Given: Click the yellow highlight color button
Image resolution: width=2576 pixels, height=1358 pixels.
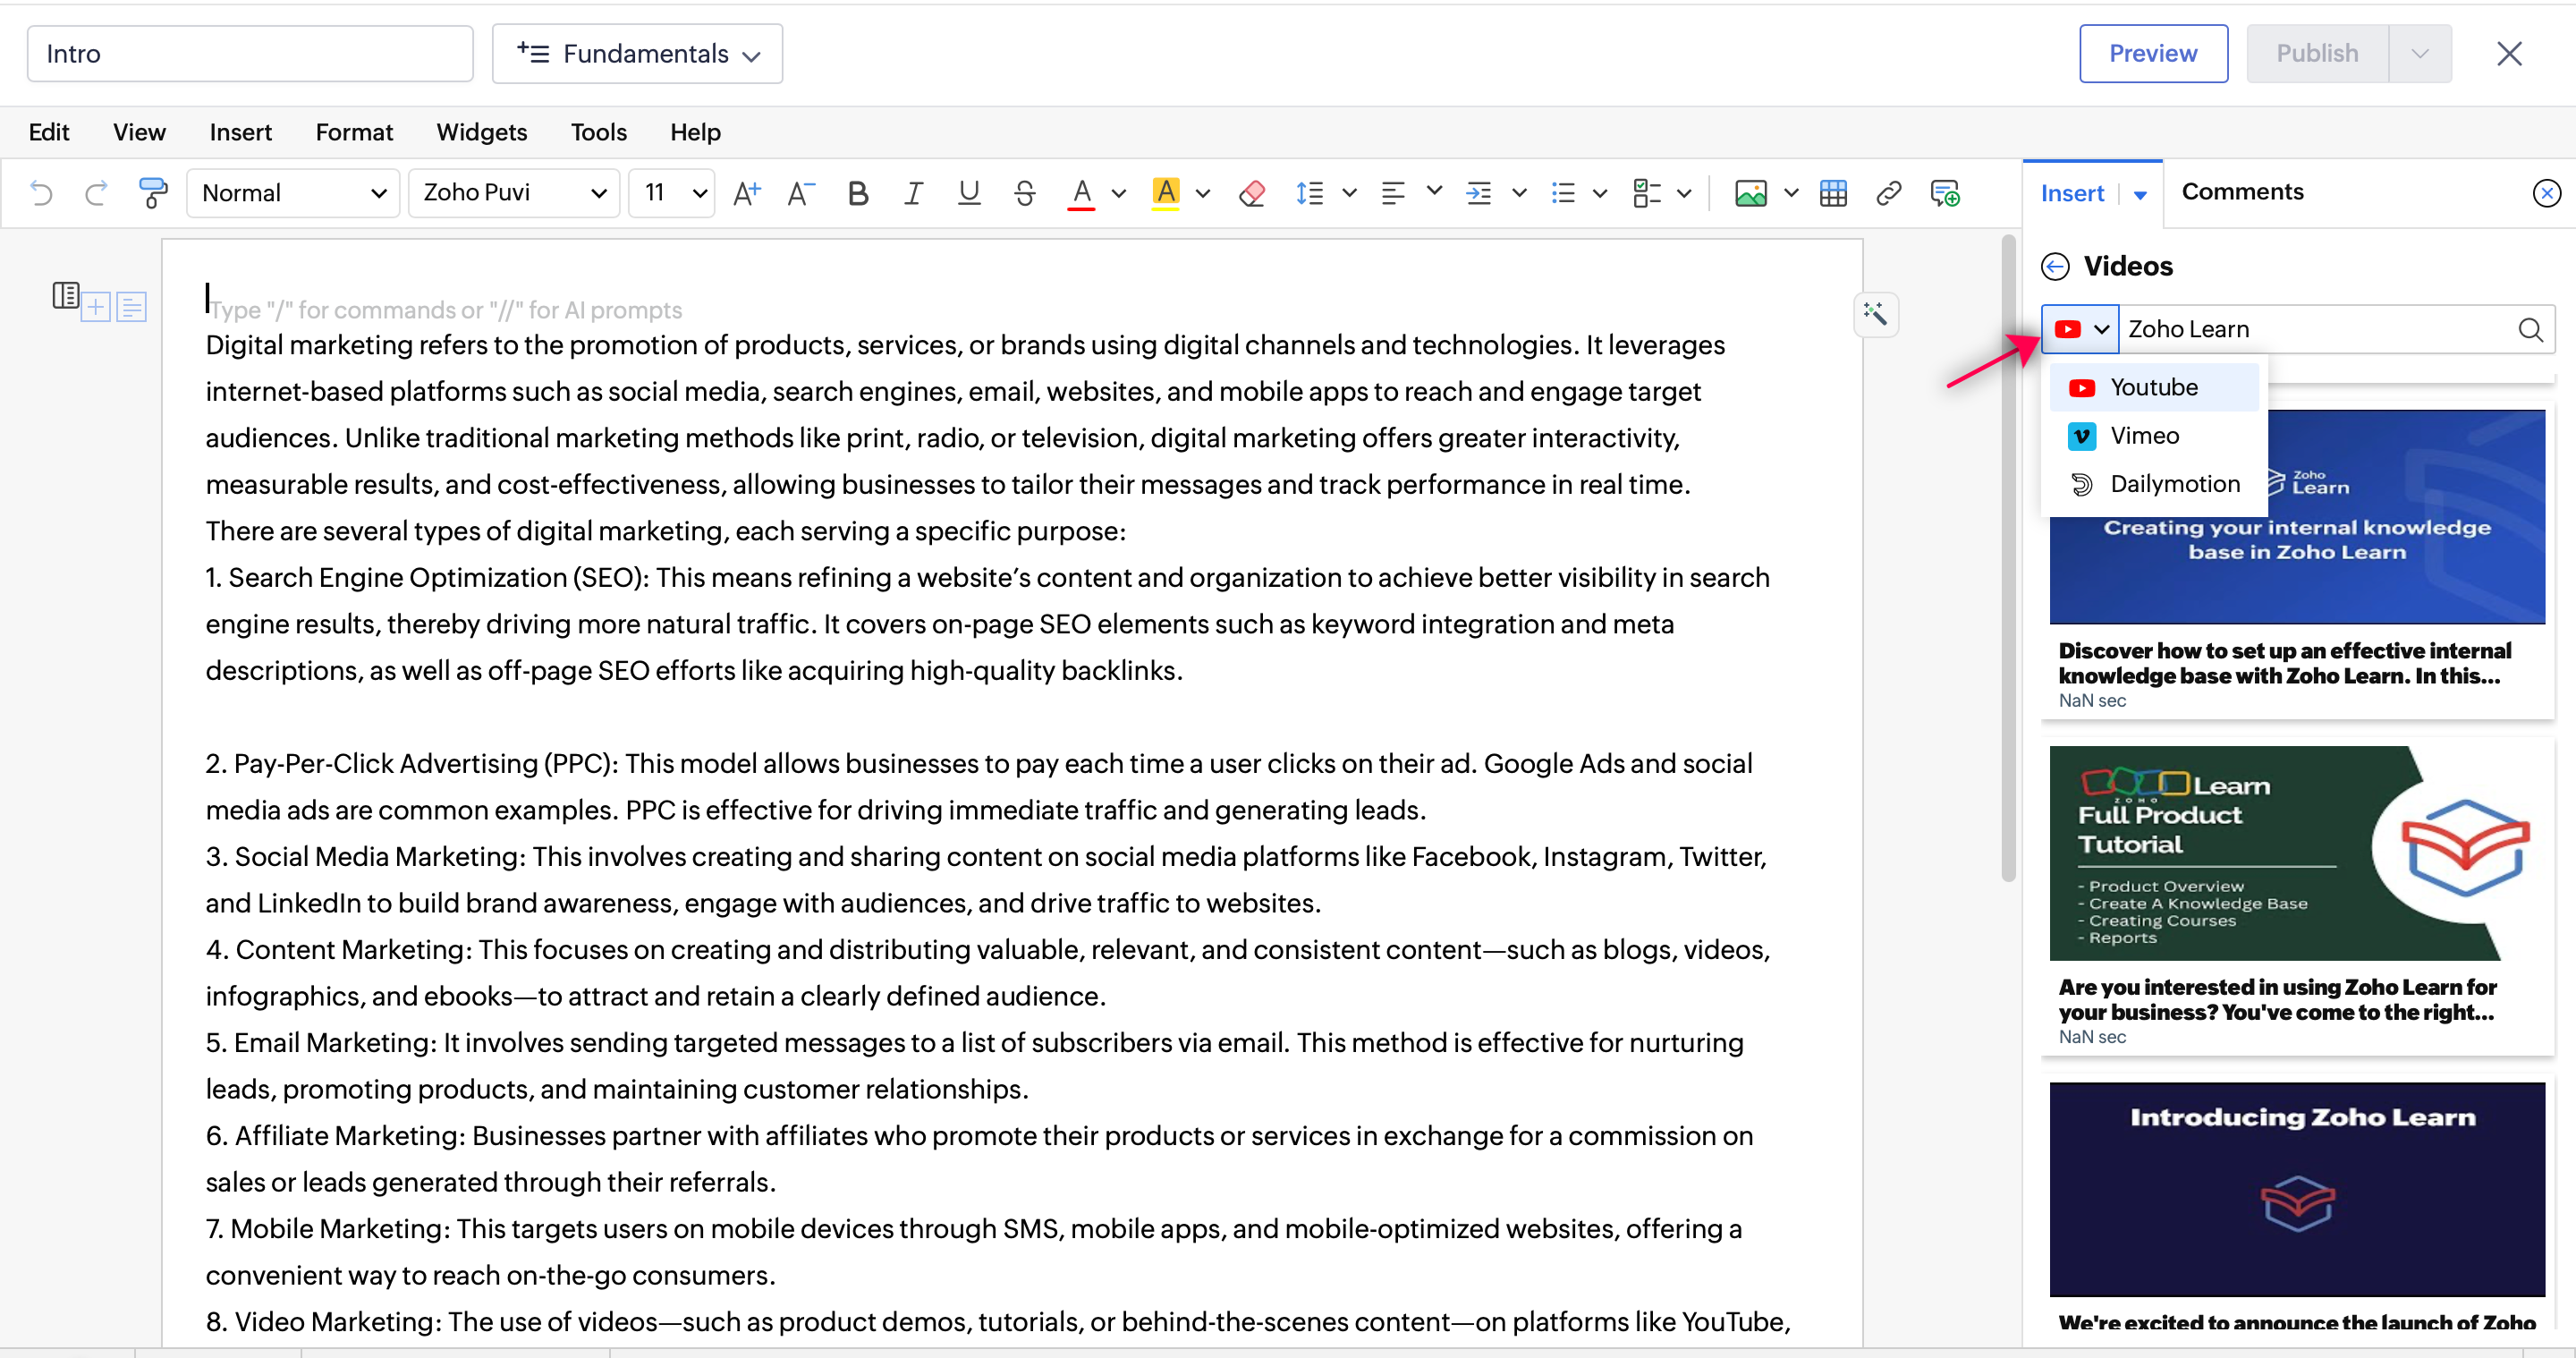Looking at the screenshot, I should click(x=1165, y=193).
